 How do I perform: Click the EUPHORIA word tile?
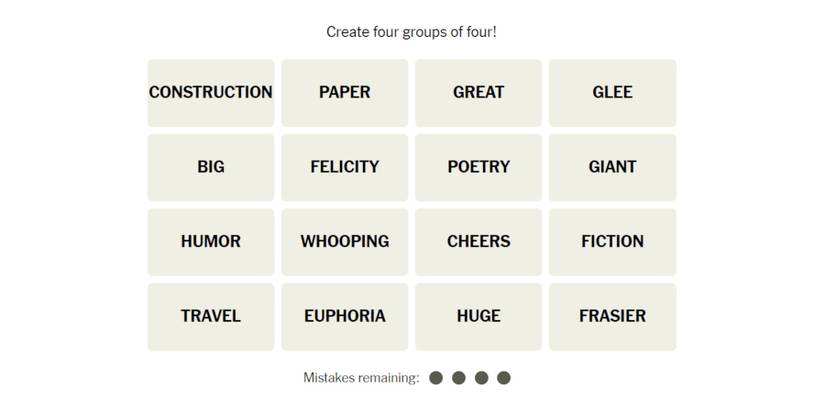coord(345,316)
